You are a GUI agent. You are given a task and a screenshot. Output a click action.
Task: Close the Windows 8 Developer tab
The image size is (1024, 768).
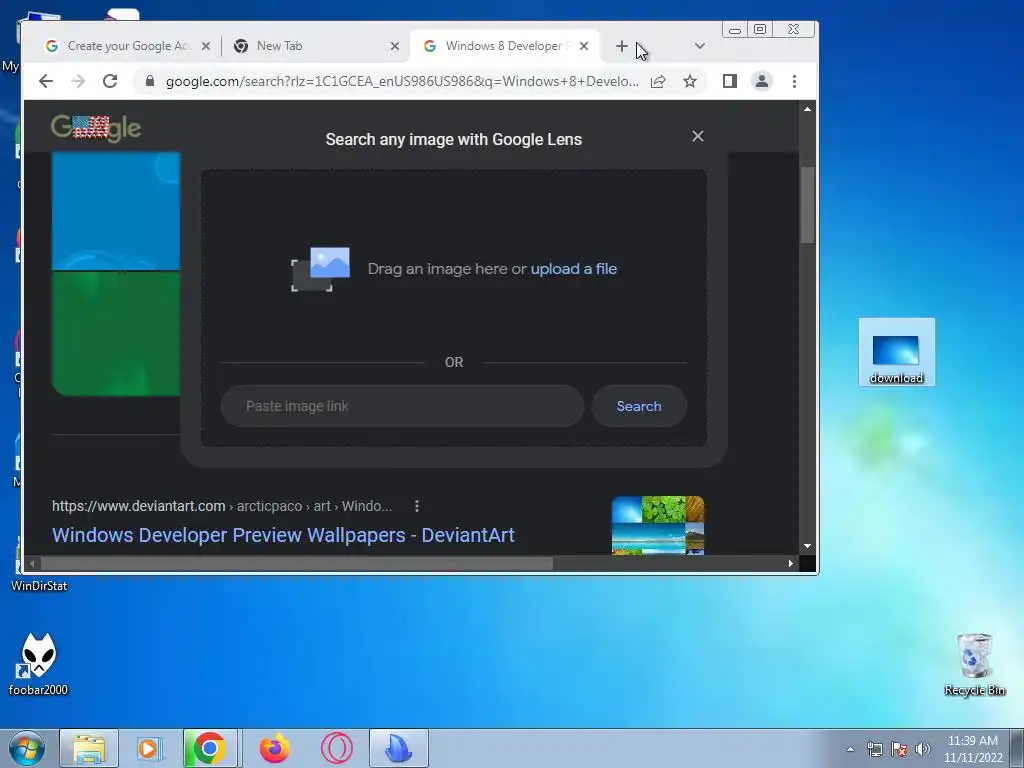pyautogui.click(x=584, y=46)
